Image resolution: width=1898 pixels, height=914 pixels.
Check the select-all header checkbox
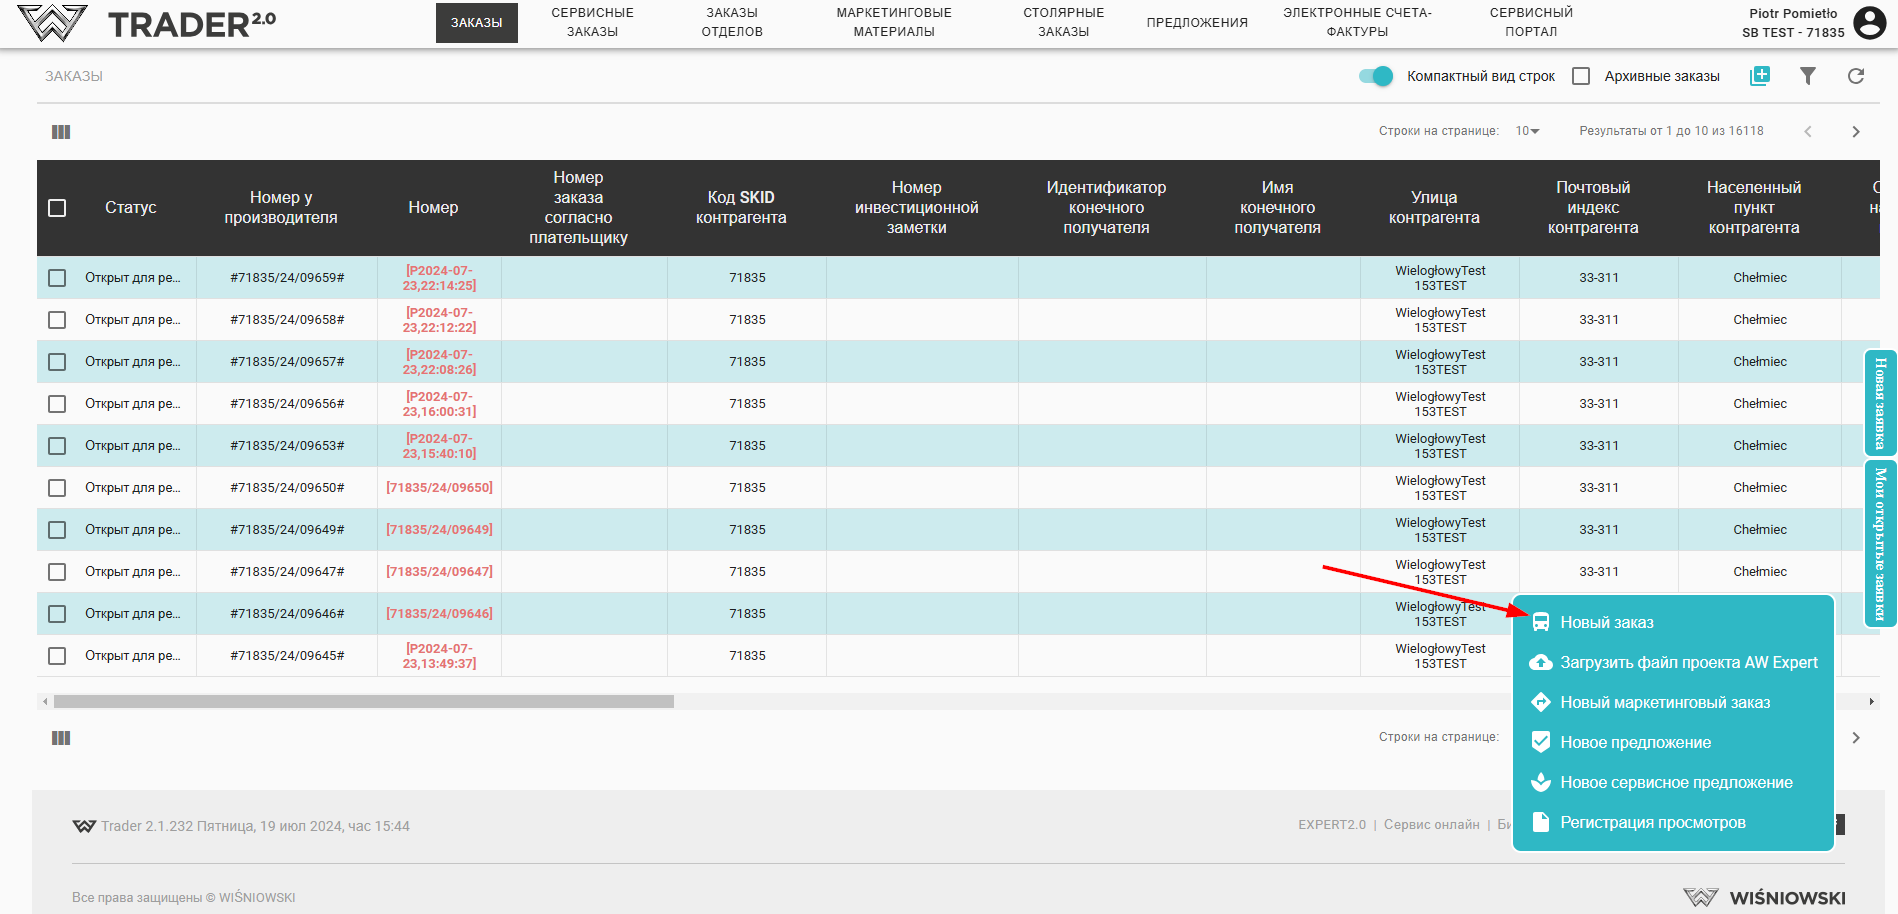[57, 208]
